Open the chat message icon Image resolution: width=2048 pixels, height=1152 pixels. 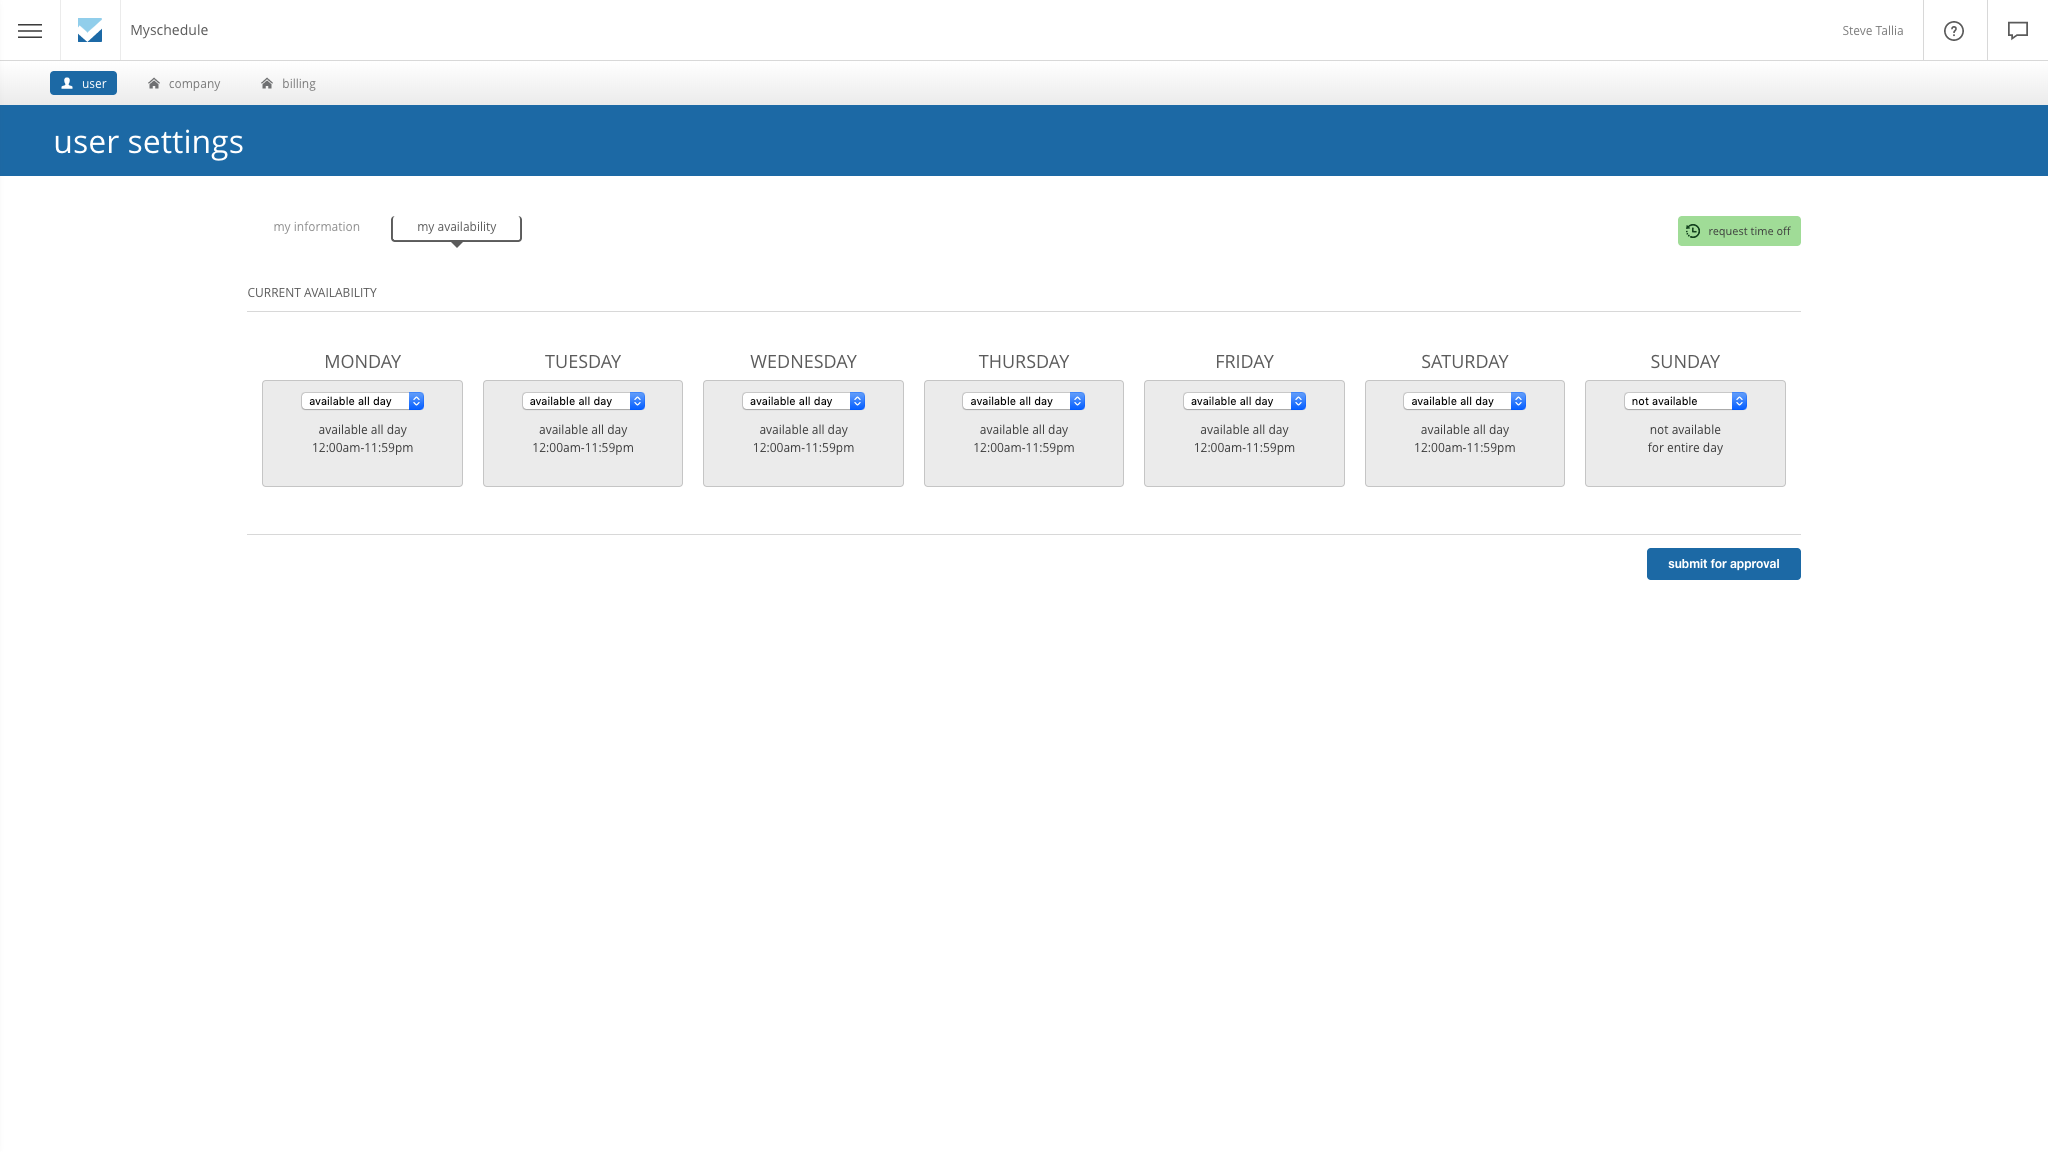2018,30
